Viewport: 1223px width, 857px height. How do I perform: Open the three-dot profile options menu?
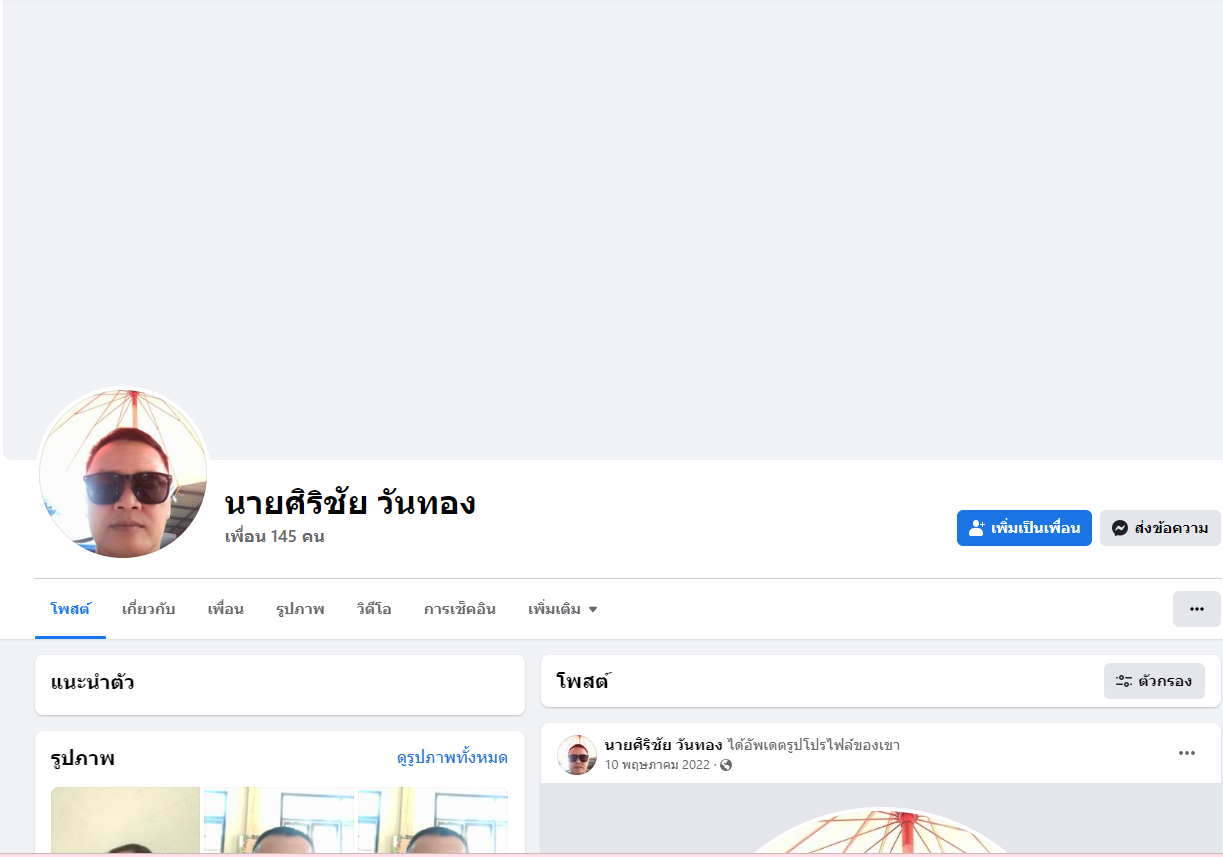click(x=1197, y=609)
